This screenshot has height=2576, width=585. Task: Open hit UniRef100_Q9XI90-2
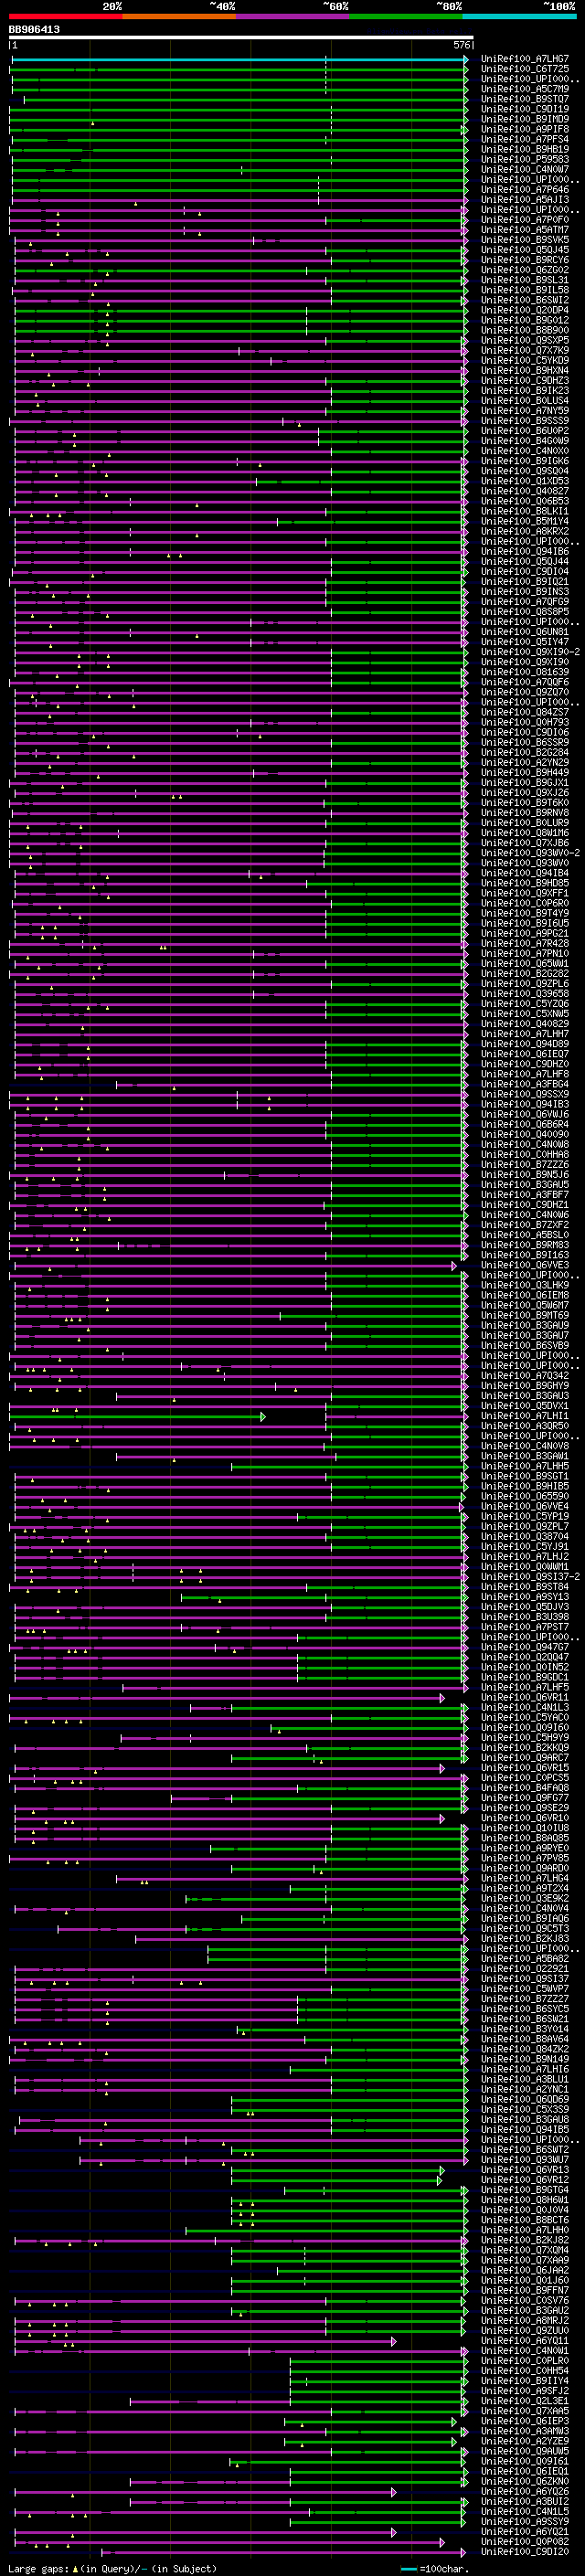coord(530,652)
